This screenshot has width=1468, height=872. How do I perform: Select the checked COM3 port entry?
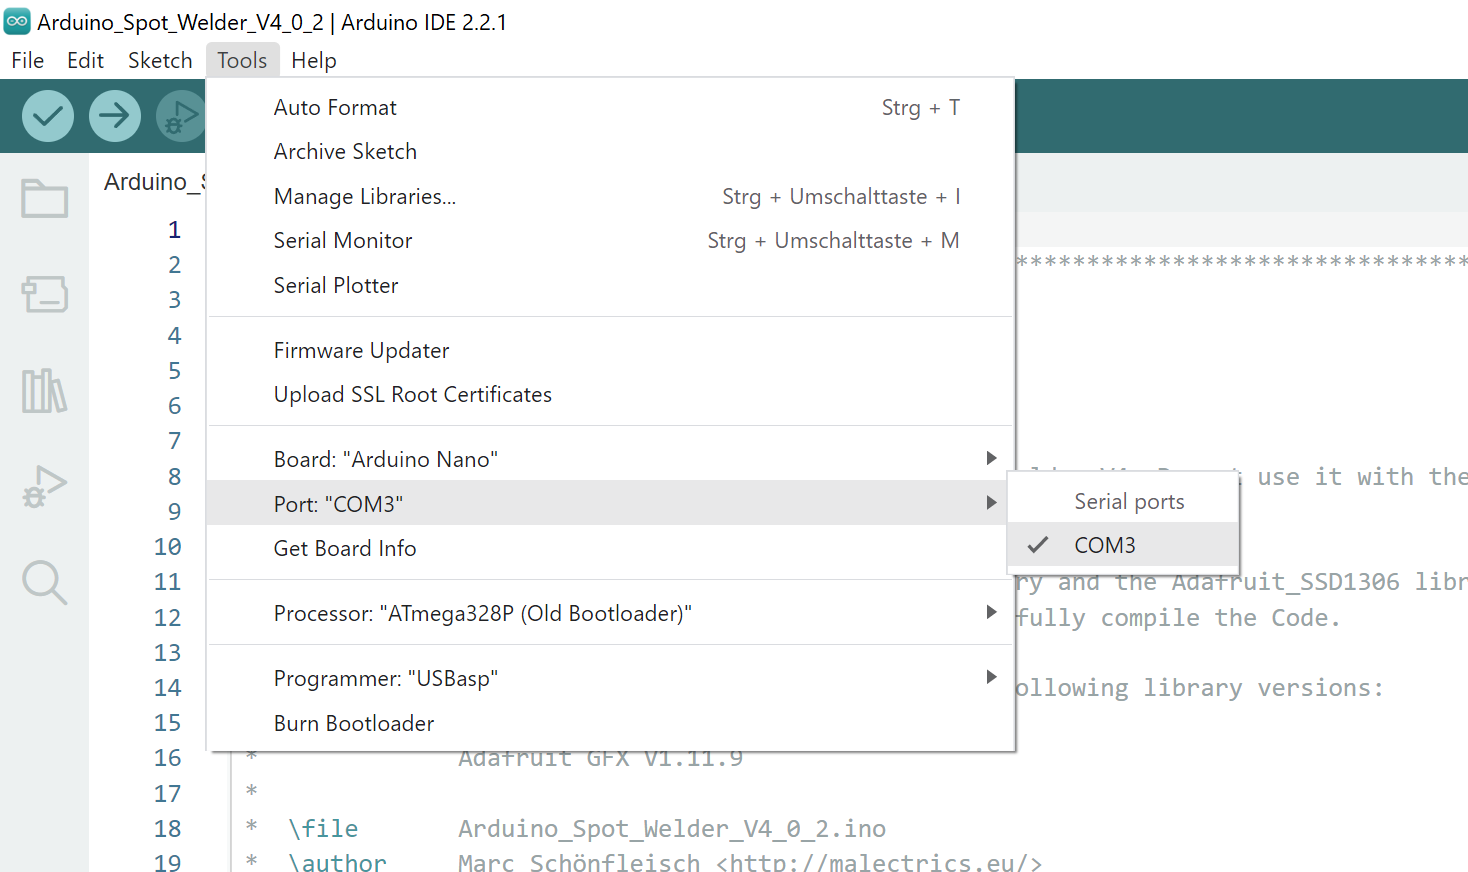1123,545
